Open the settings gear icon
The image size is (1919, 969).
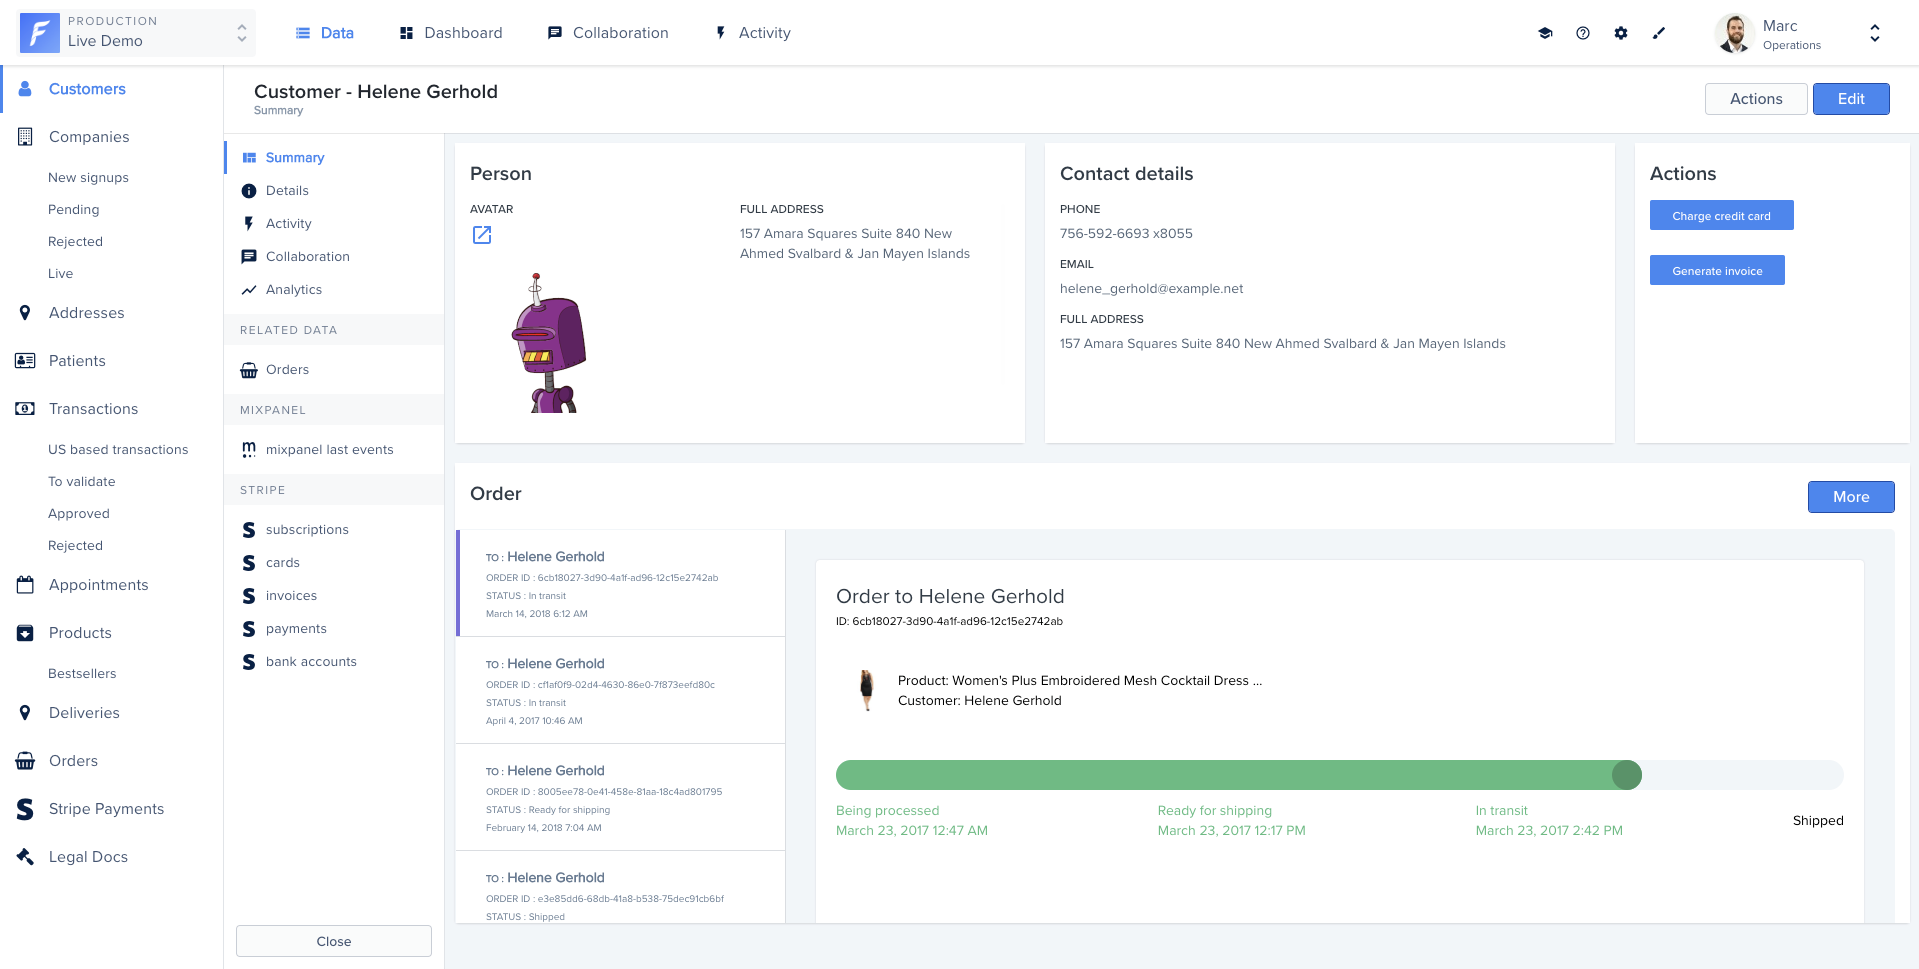click(x=1621, y=33)
